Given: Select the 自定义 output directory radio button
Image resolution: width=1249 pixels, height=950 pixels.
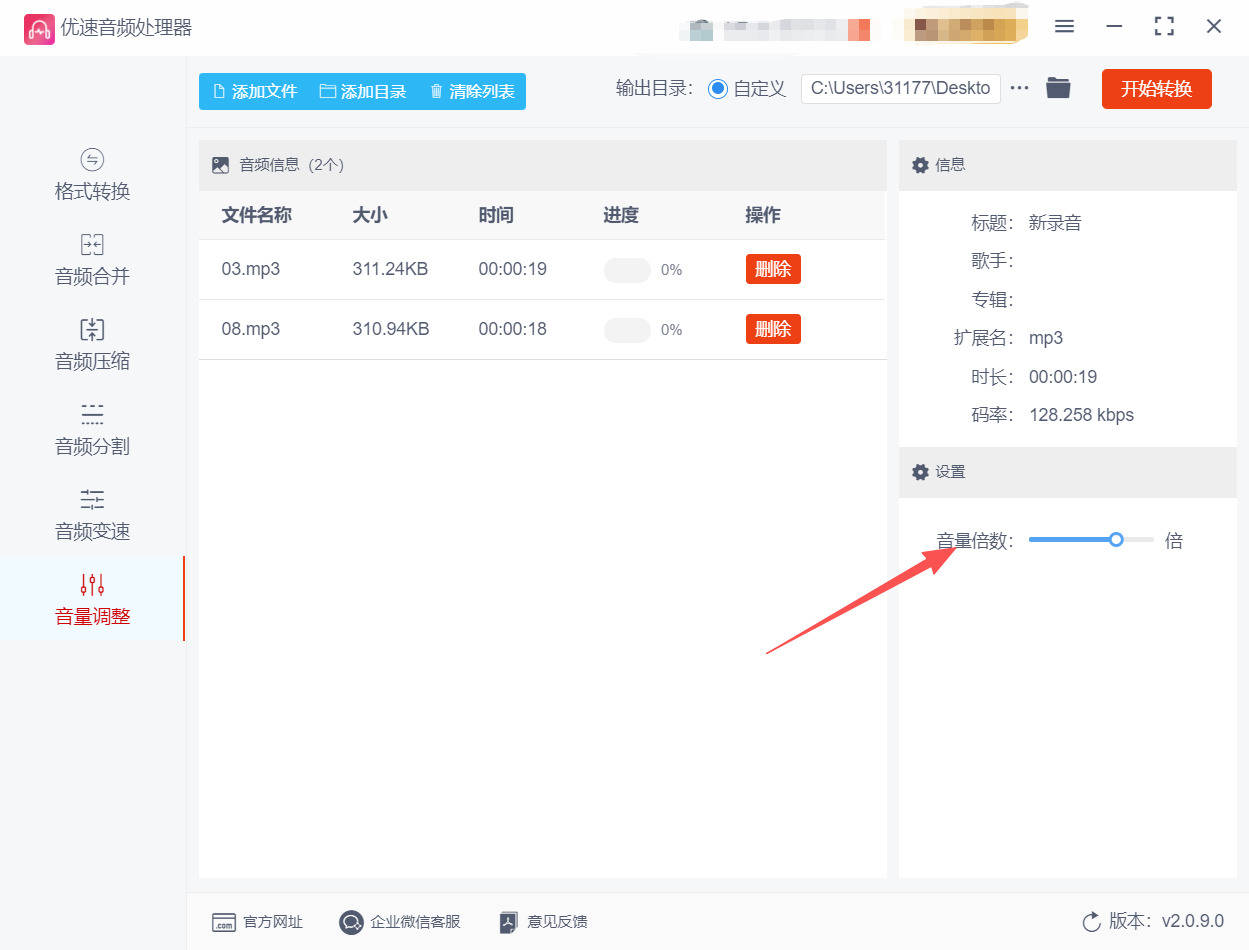Looking at the screenshot, I should [x=717, y=89].
